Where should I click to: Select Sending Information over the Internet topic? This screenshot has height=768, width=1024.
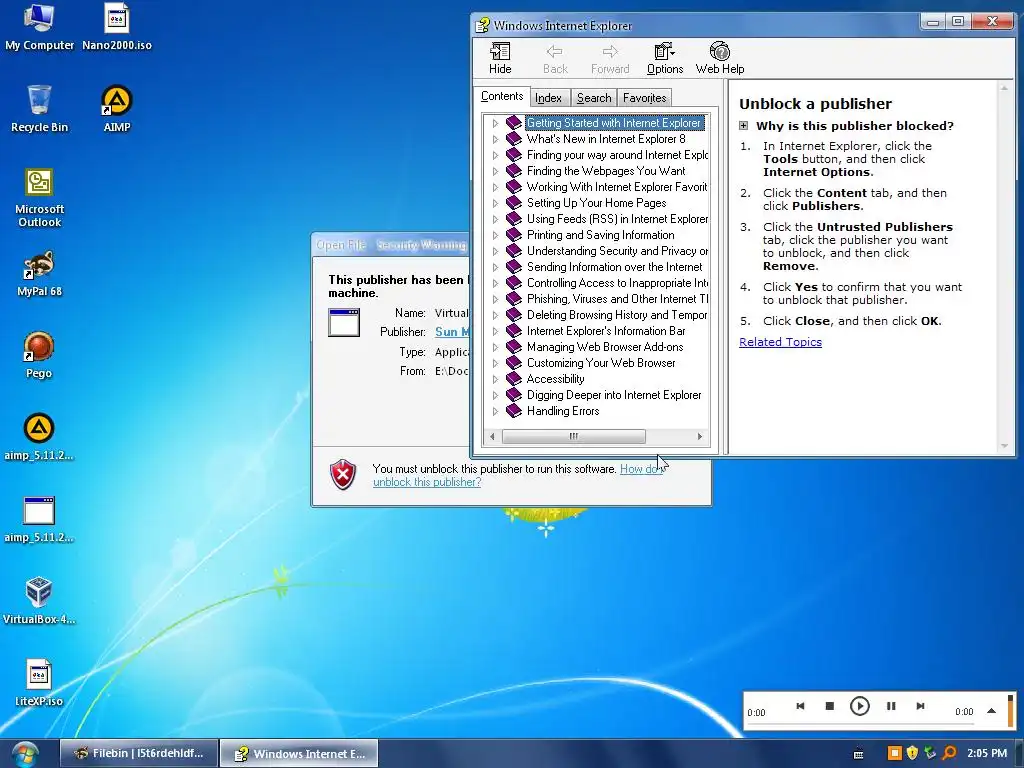615,267
